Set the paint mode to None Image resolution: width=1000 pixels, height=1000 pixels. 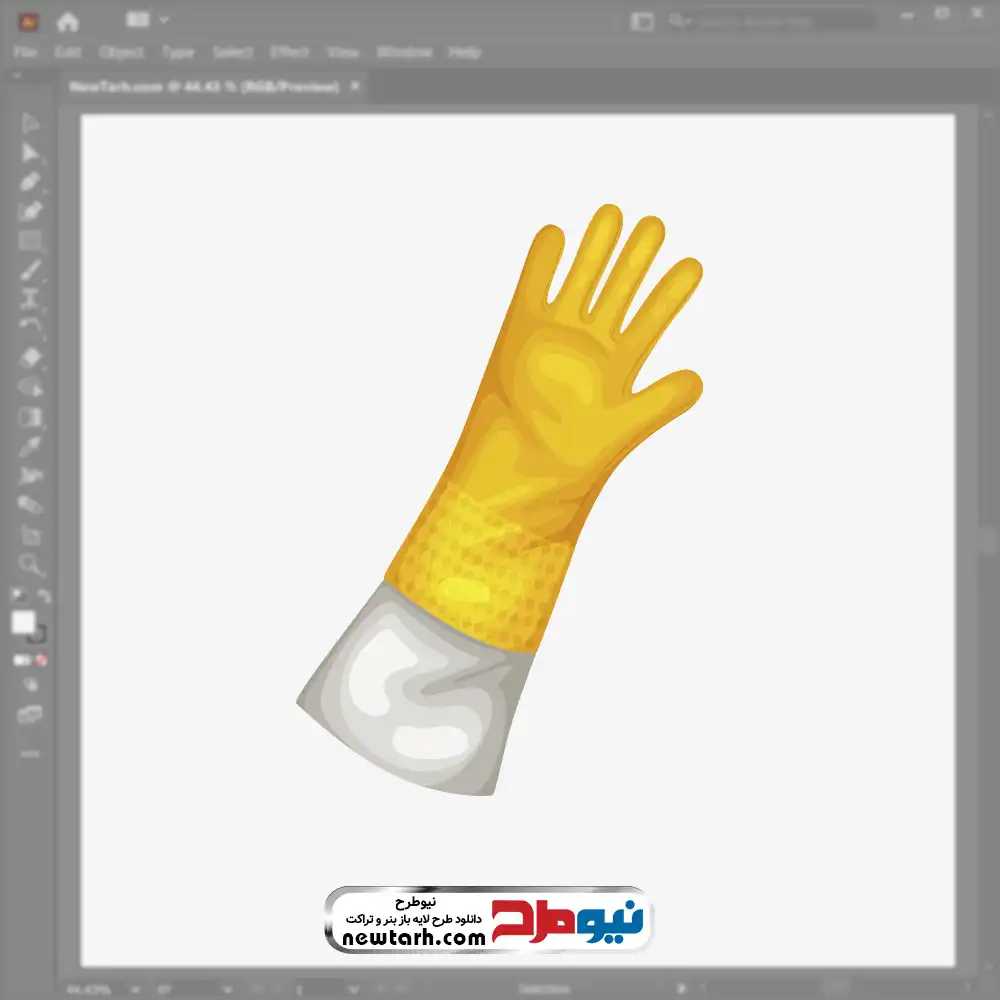[x=42, y=661]
